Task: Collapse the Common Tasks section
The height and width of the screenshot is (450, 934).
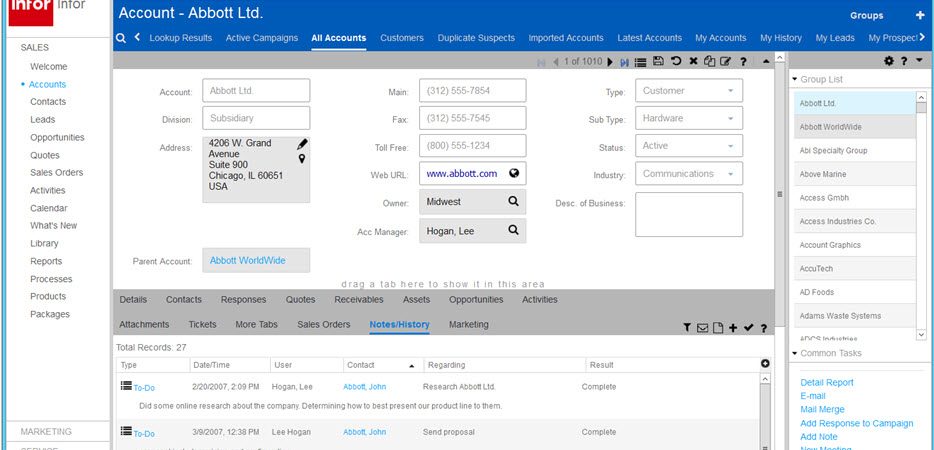Action: tap(795, 353)
